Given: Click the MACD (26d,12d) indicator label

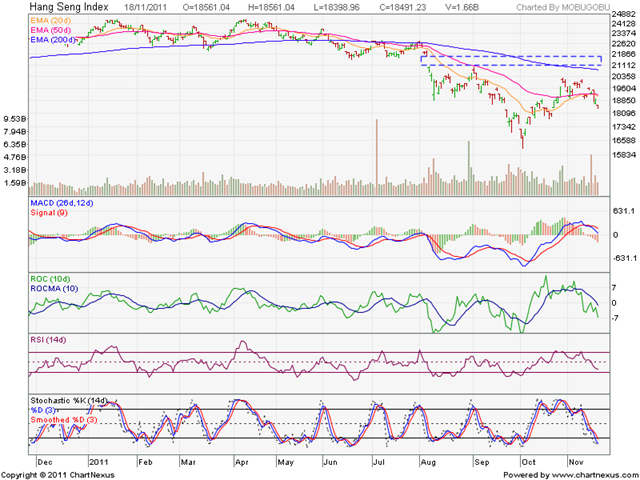Looking at the screenshot, I should [62, 203].
